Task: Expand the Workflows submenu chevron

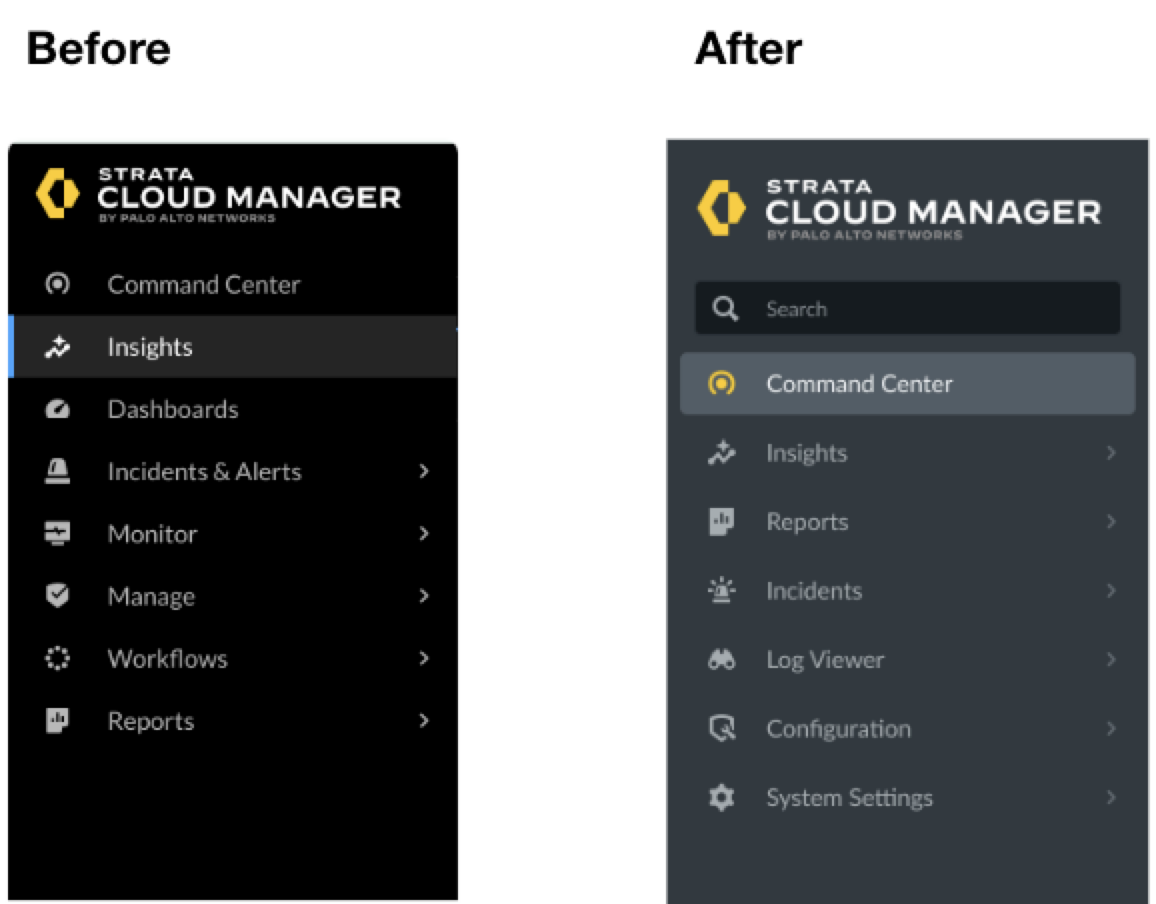Action: pyautogui.click(x=424, y=658)
